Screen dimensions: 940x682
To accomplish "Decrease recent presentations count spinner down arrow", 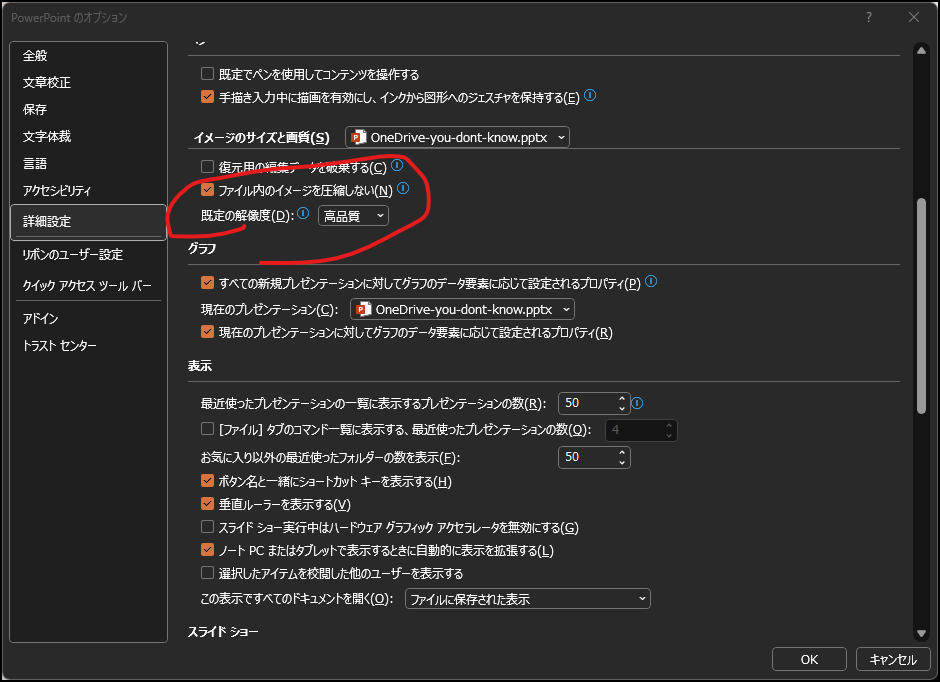I will (622, 408).
